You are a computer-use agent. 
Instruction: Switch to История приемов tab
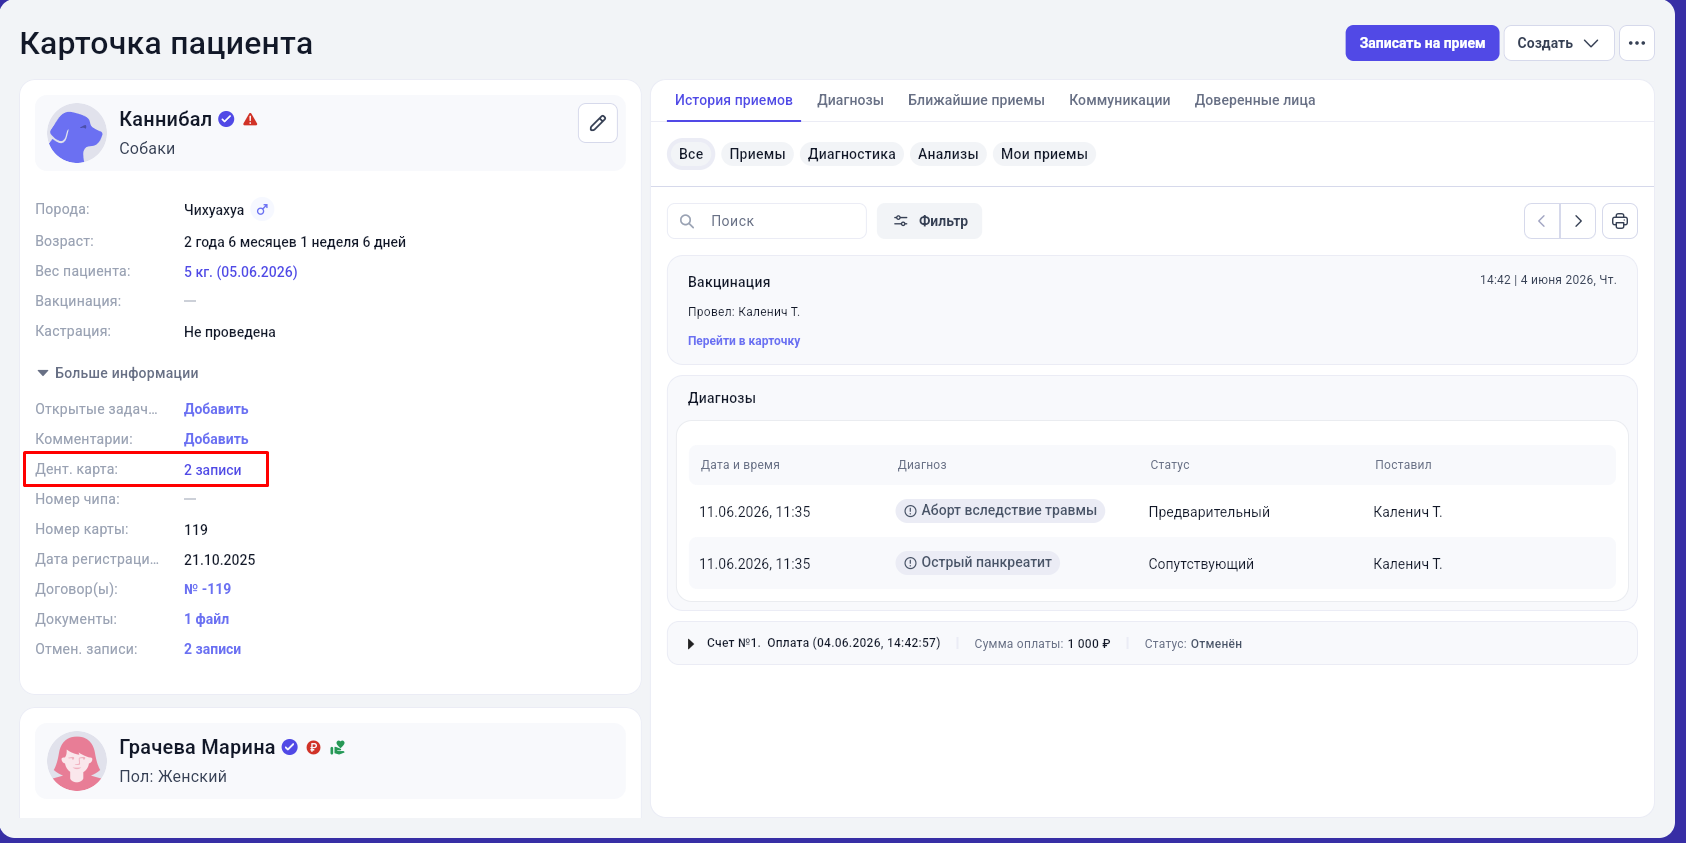pyautogui.click(x=733, y=100)
